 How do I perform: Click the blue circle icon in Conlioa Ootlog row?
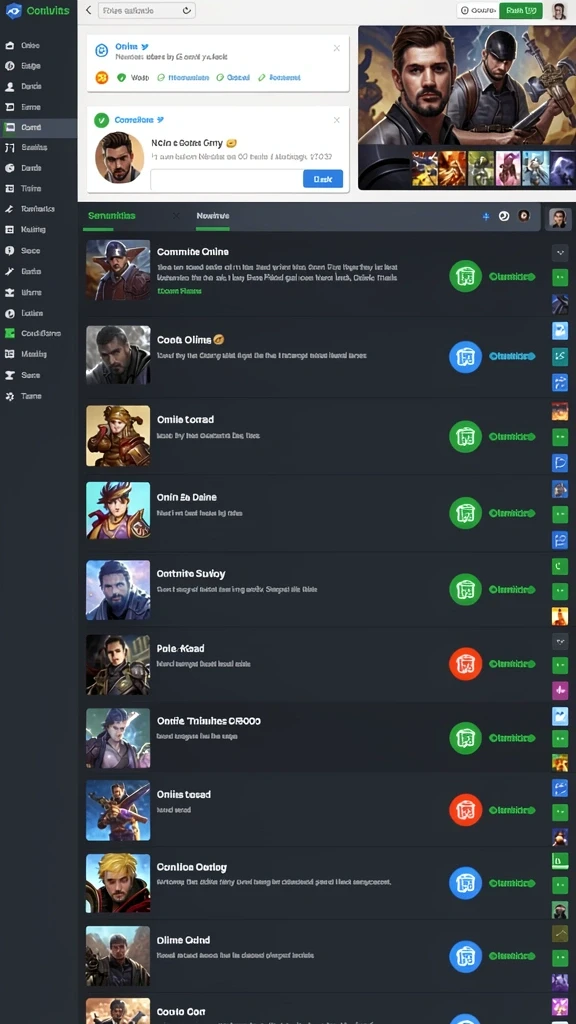click(x=466, y=883)
